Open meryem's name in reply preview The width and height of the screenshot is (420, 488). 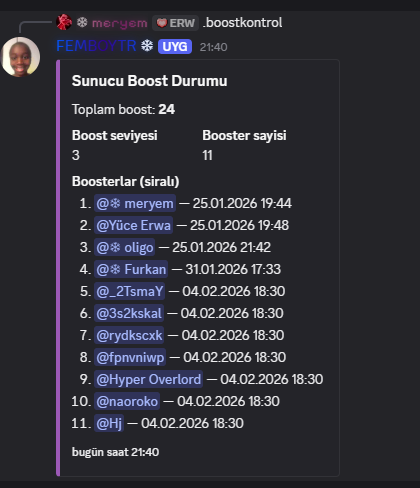pyautogui.click(x=112, y=23)
